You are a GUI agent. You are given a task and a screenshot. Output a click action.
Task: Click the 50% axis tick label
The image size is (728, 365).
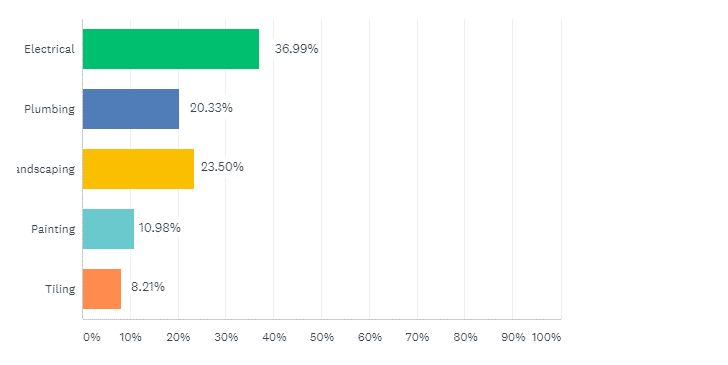[322, 337]
